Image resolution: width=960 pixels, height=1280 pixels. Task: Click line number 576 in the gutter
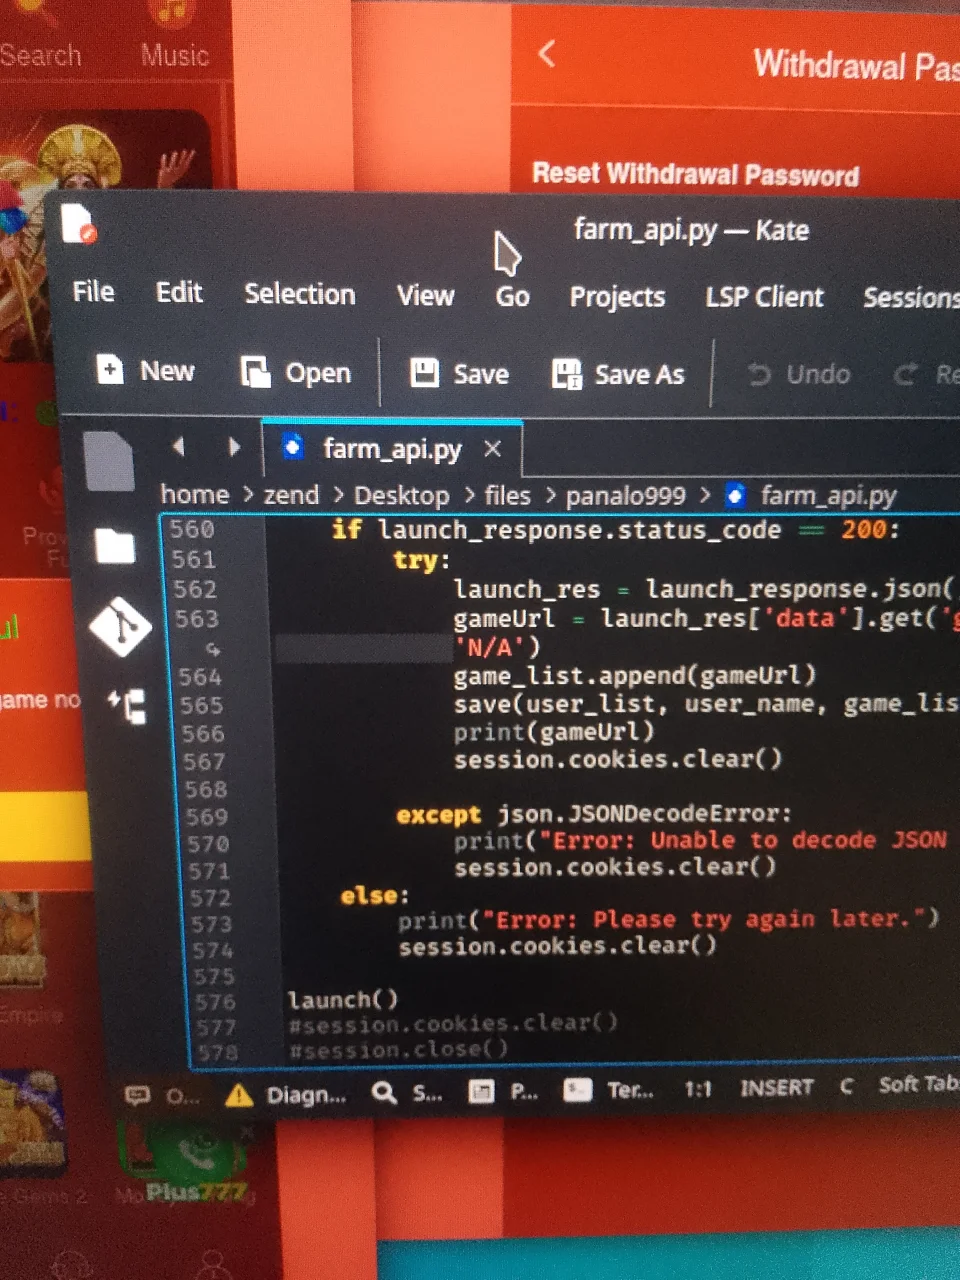tap(215, 1001)
